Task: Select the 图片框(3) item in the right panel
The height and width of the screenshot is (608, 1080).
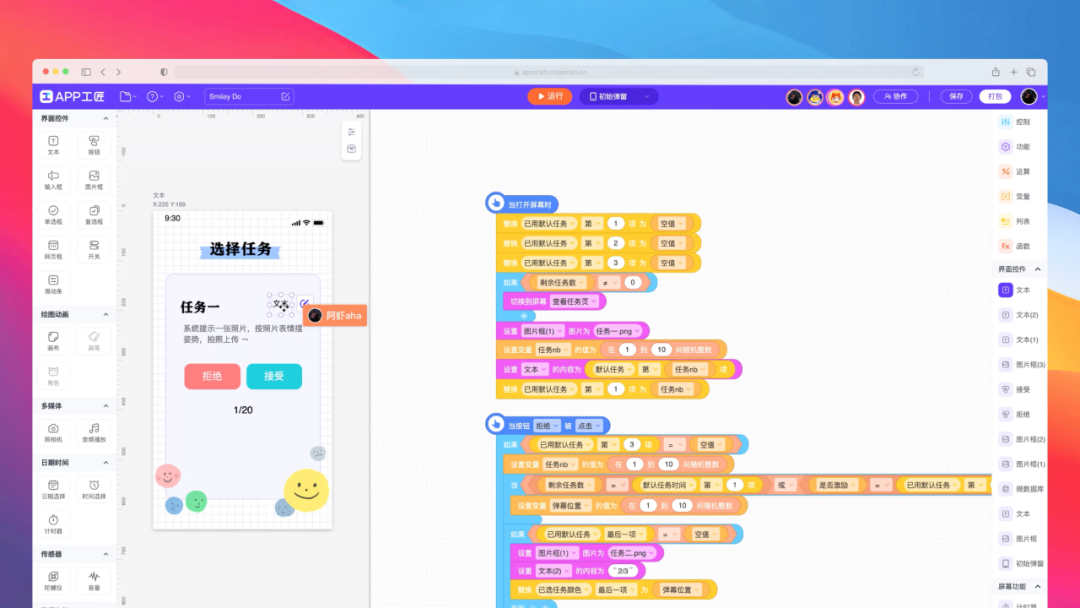Action: [x=1022, y=364]
